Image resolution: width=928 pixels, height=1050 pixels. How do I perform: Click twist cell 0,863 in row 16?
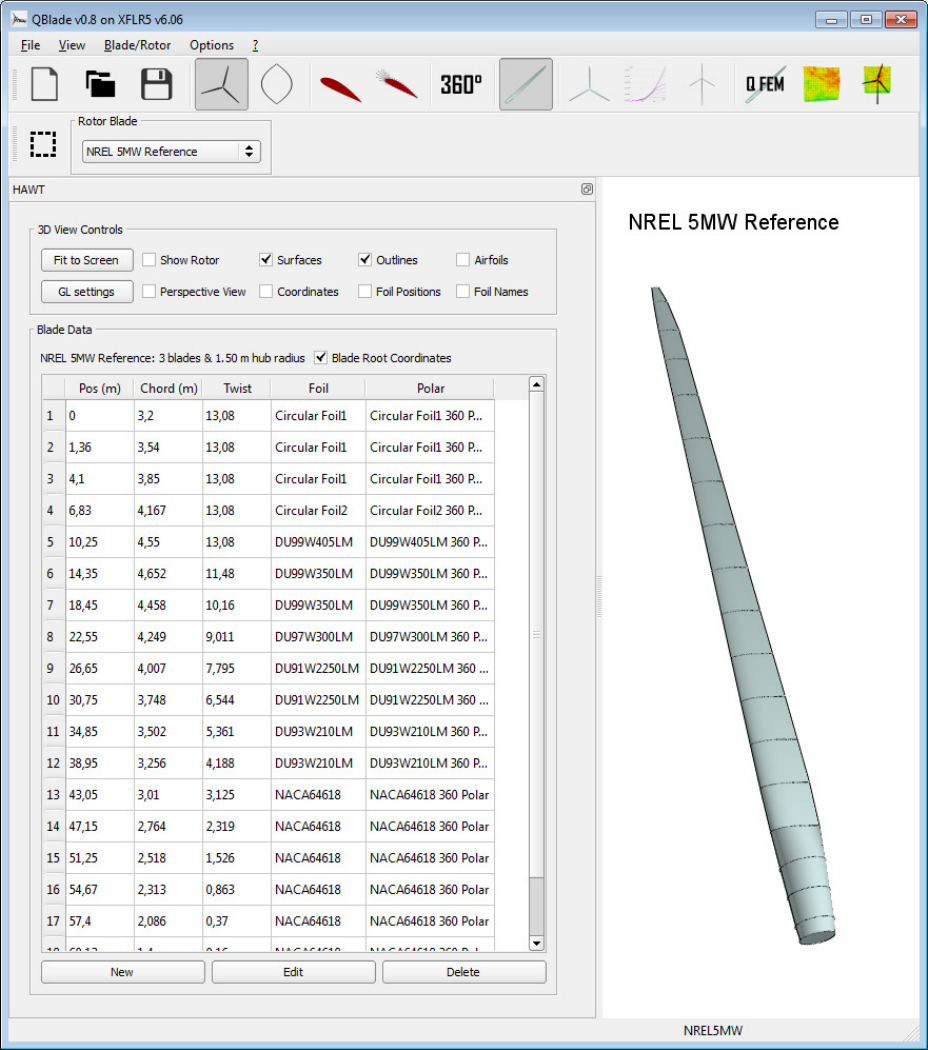[236, 889]
